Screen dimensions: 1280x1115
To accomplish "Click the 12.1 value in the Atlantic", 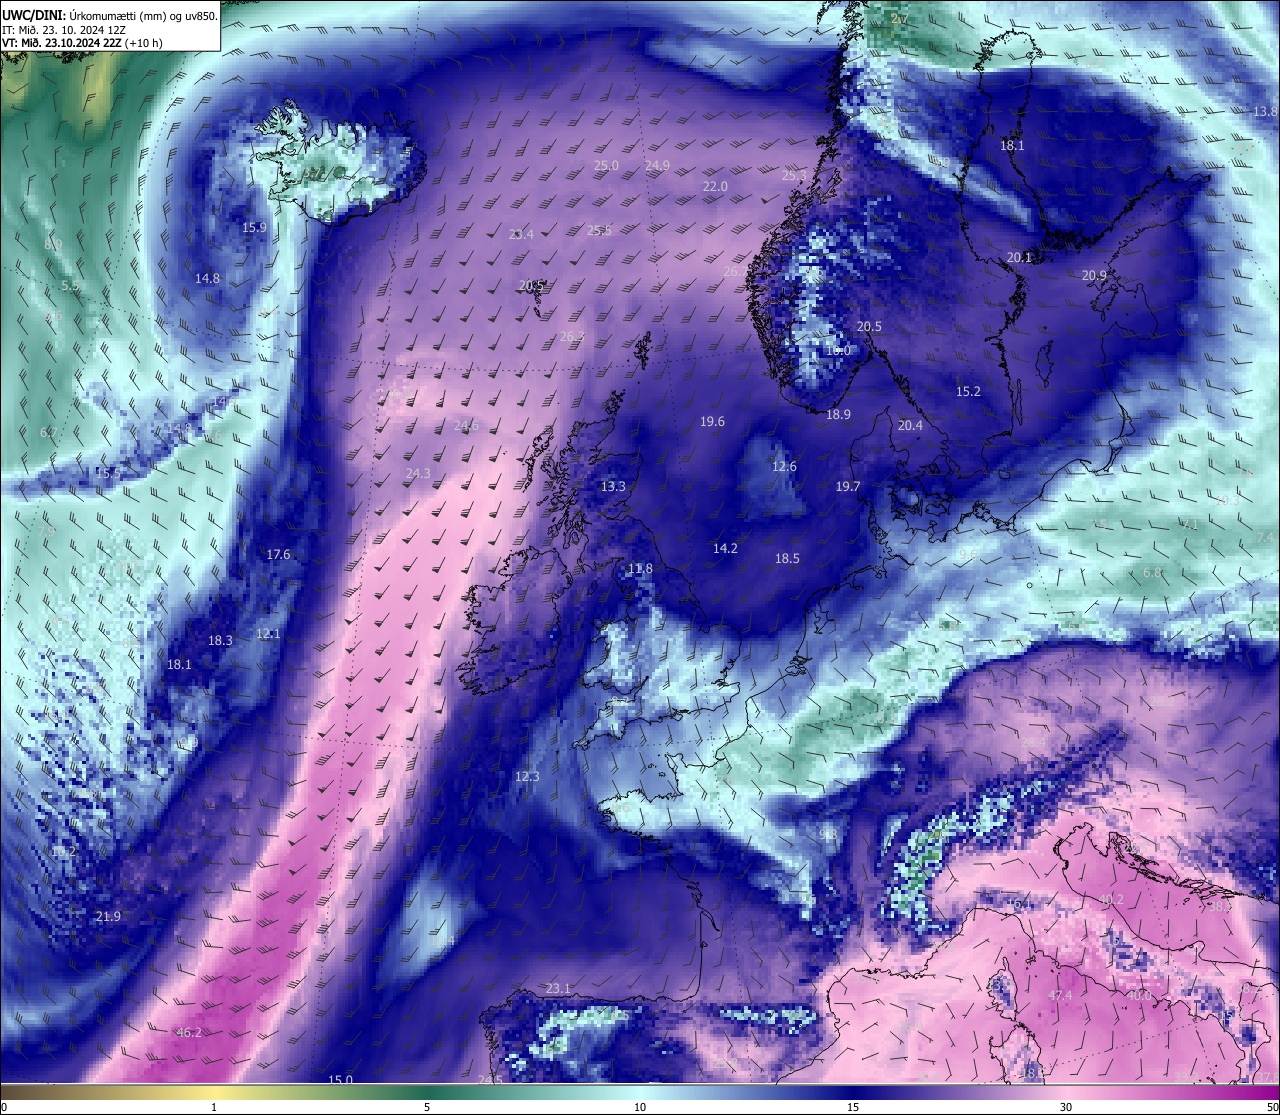I will [x=268, y=633].
